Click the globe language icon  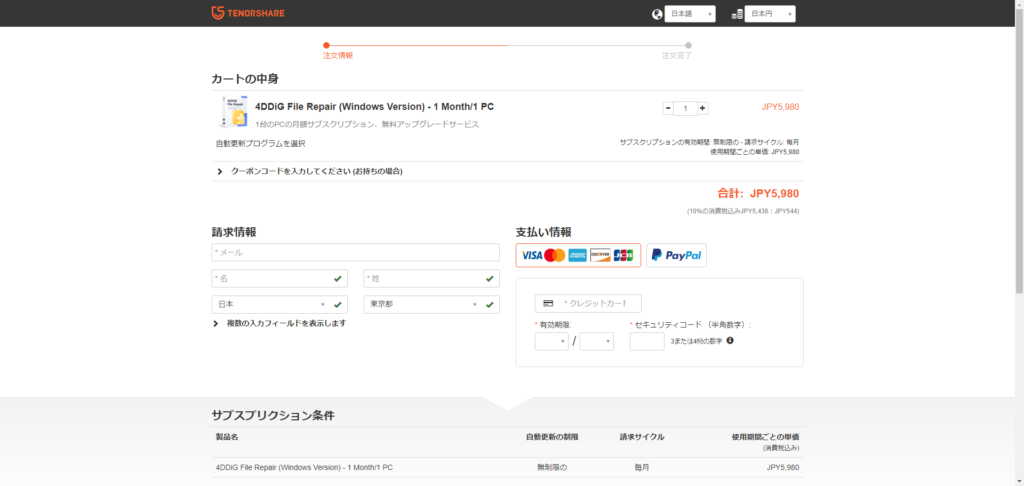[x=657, y=14]
